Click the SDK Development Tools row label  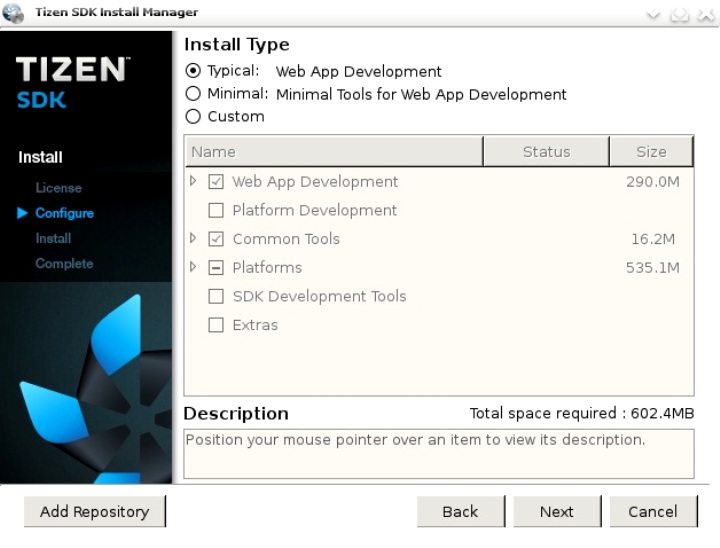tap(319, 296)
